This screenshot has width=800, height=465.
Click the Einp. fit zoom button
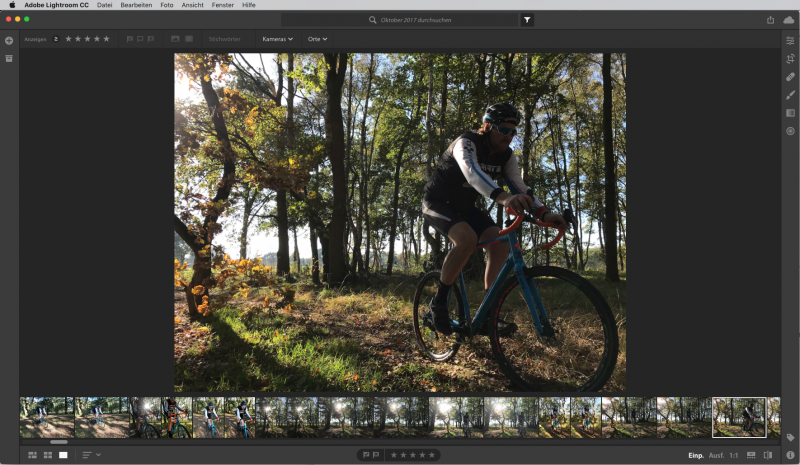[695, 455]
